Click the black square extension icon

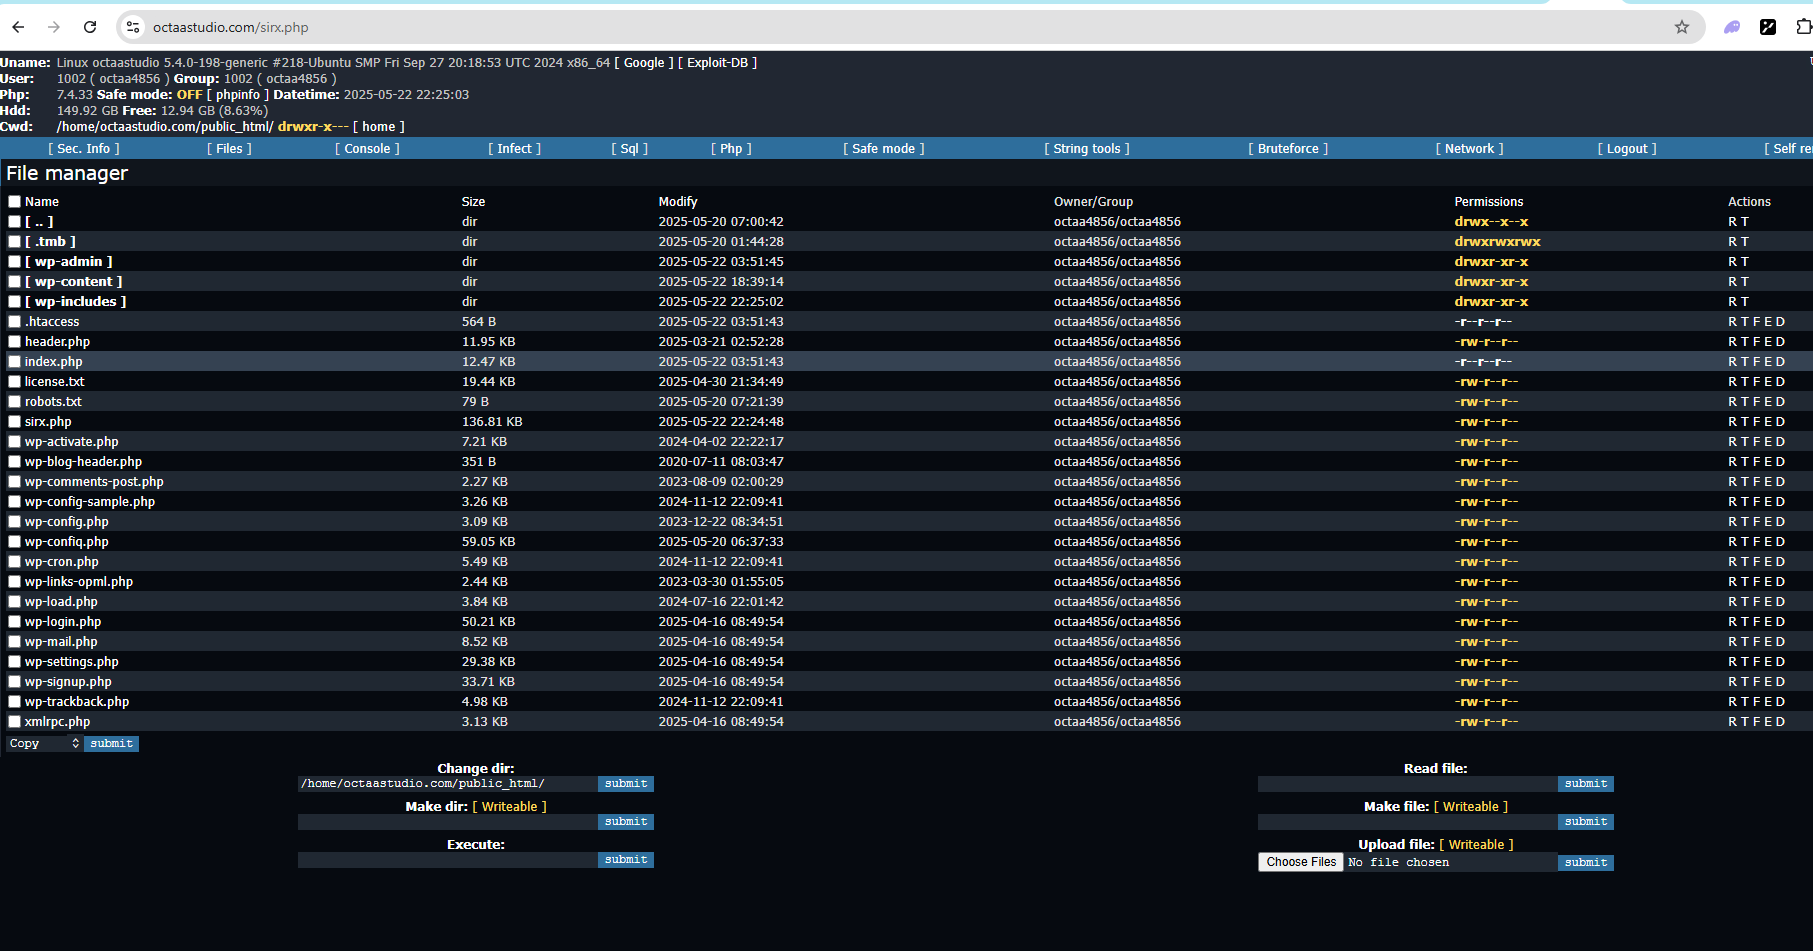[1768, 27]
